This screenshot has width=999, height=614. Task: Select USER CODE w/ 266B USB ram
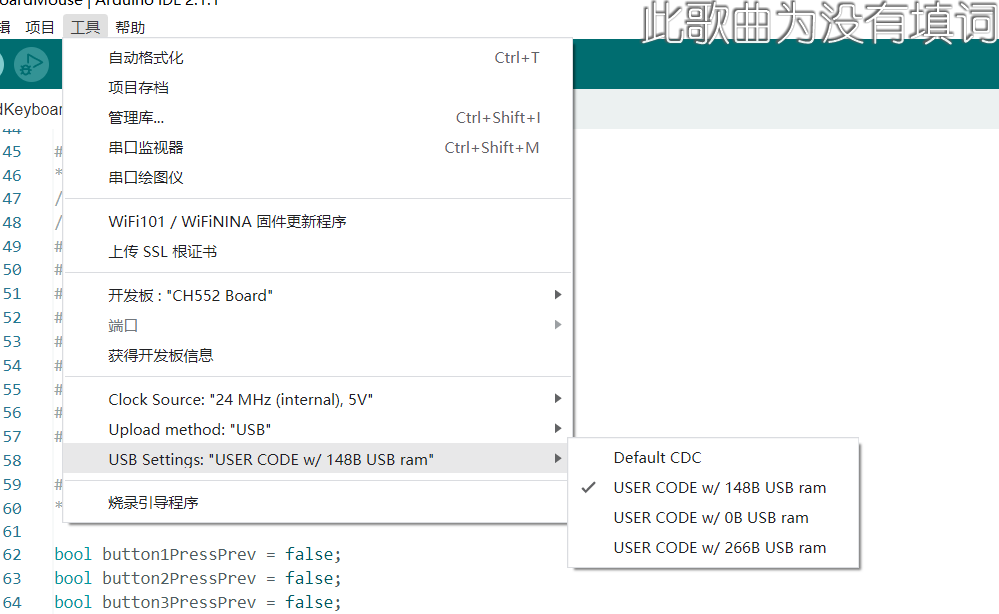tap(714, 548)
